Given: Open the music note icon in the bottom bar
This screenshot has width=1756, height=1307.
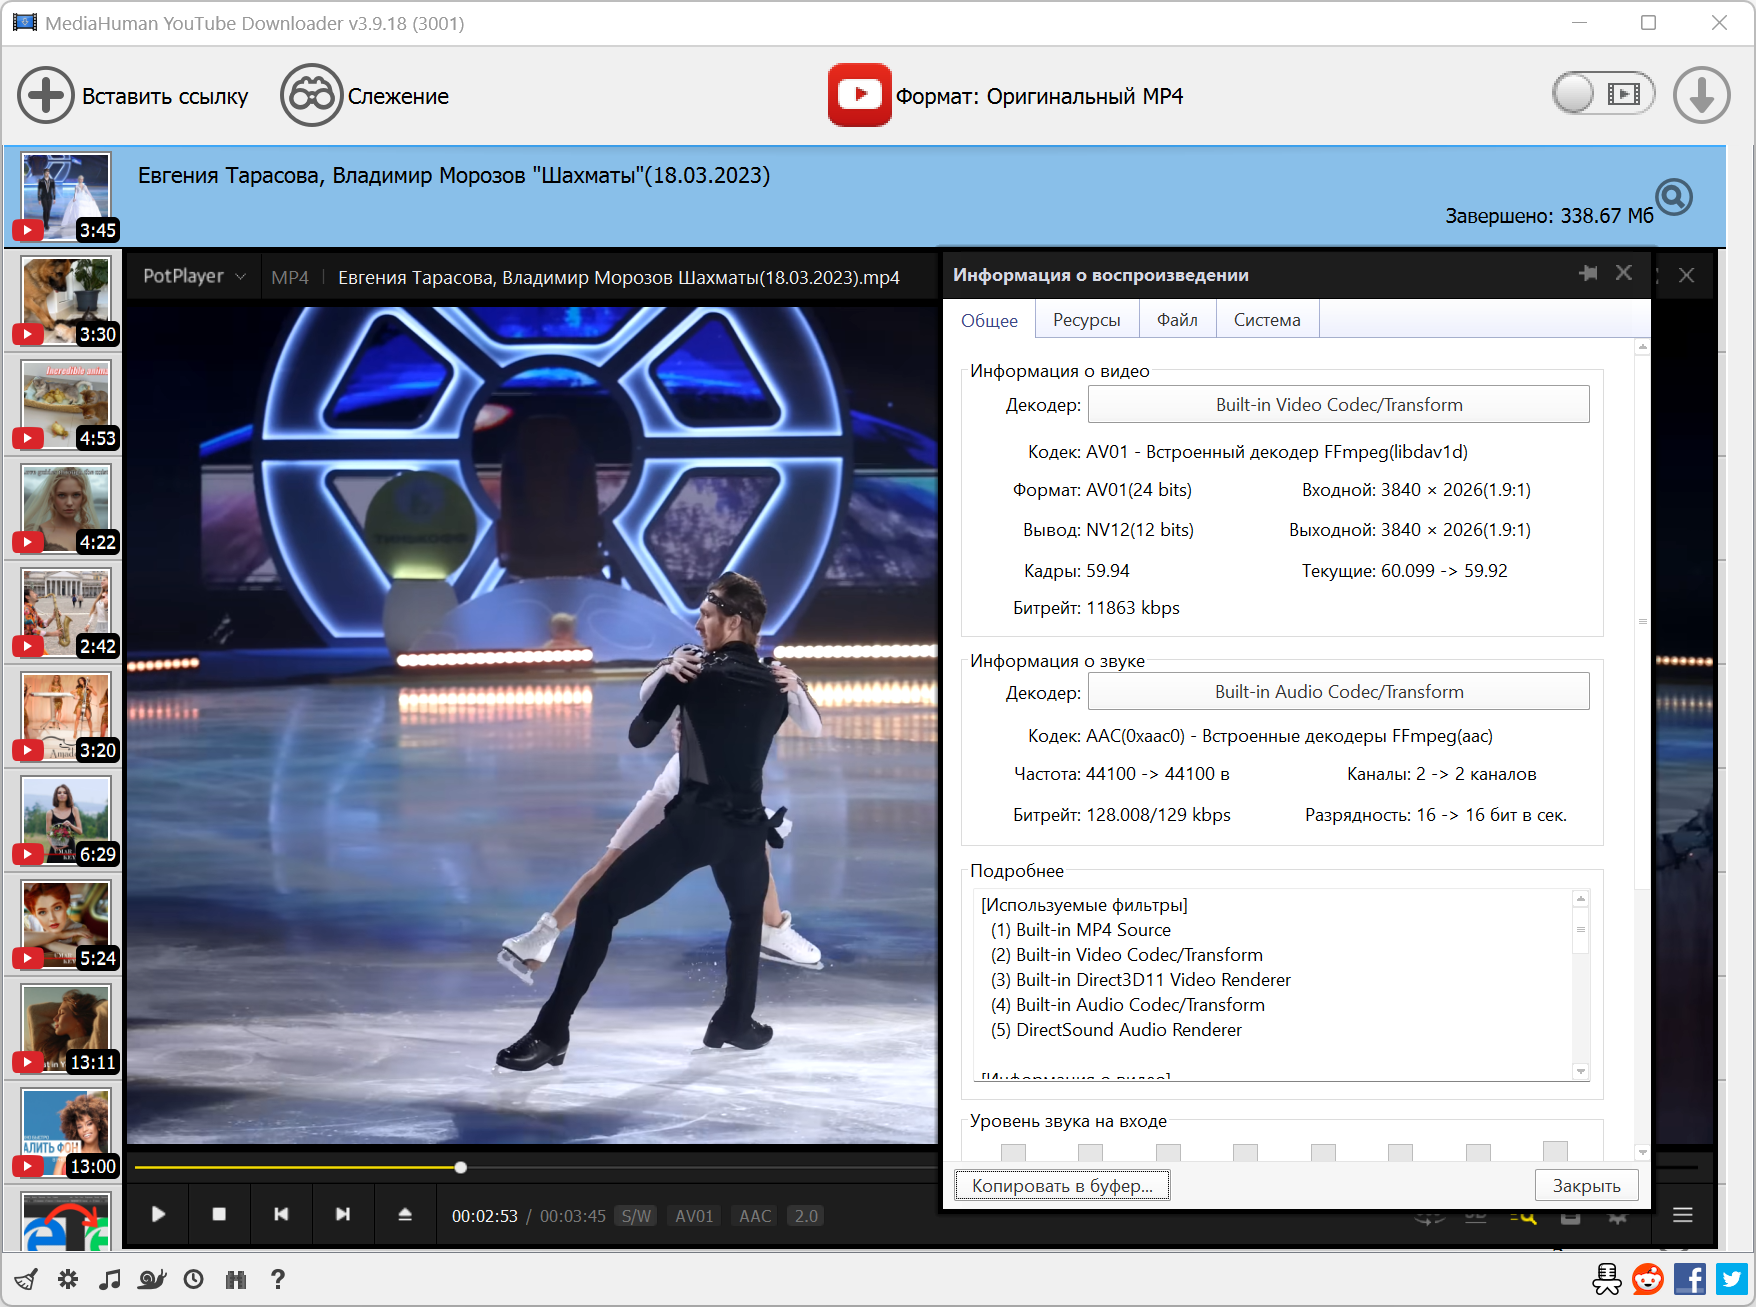Looking at the screenshot, I should click(110, 1279).
